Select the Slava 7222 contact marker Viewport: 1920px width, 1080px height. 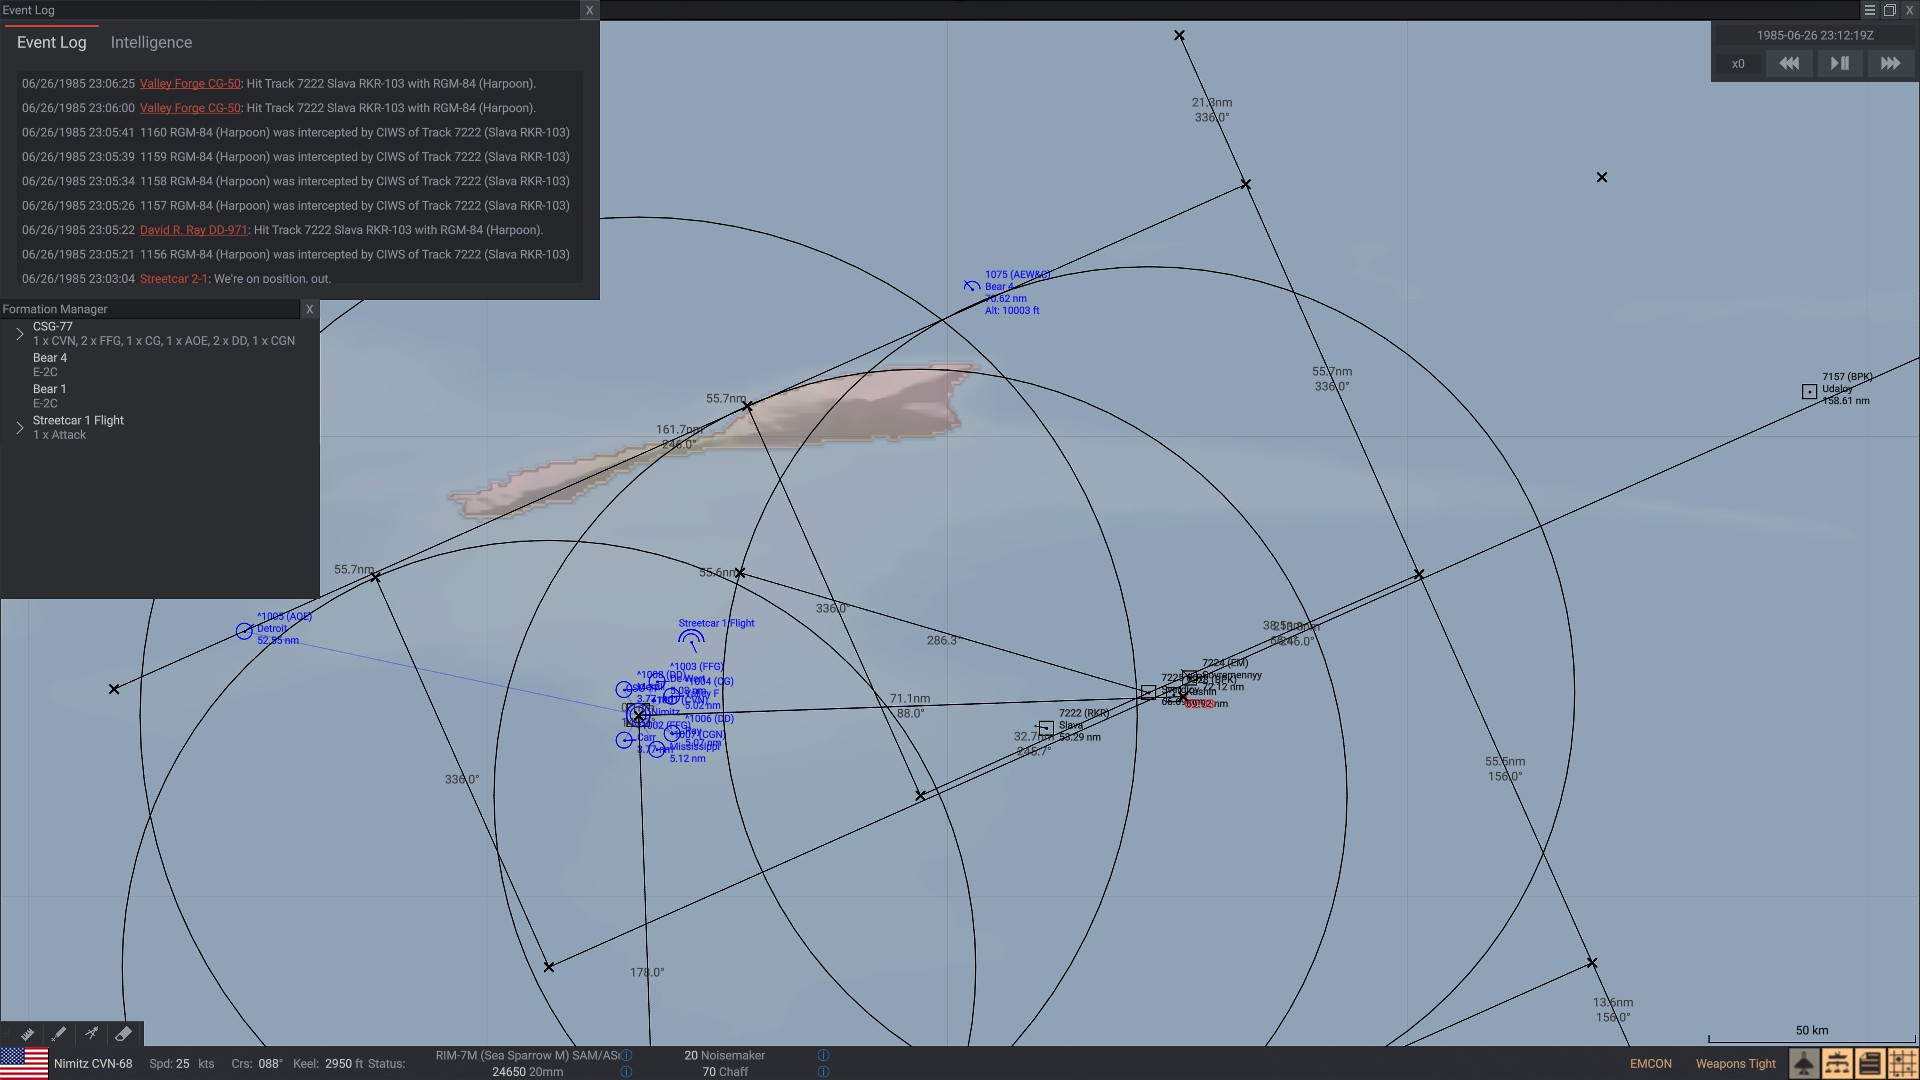(1046, 728)
